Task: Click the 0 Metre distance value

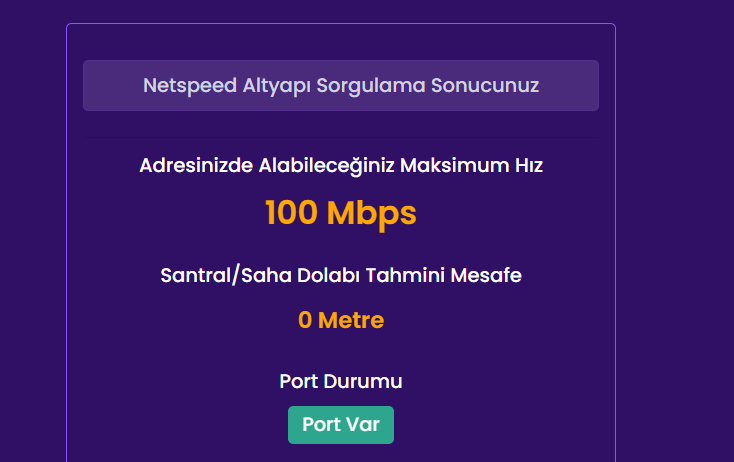Action: (341, 320)
